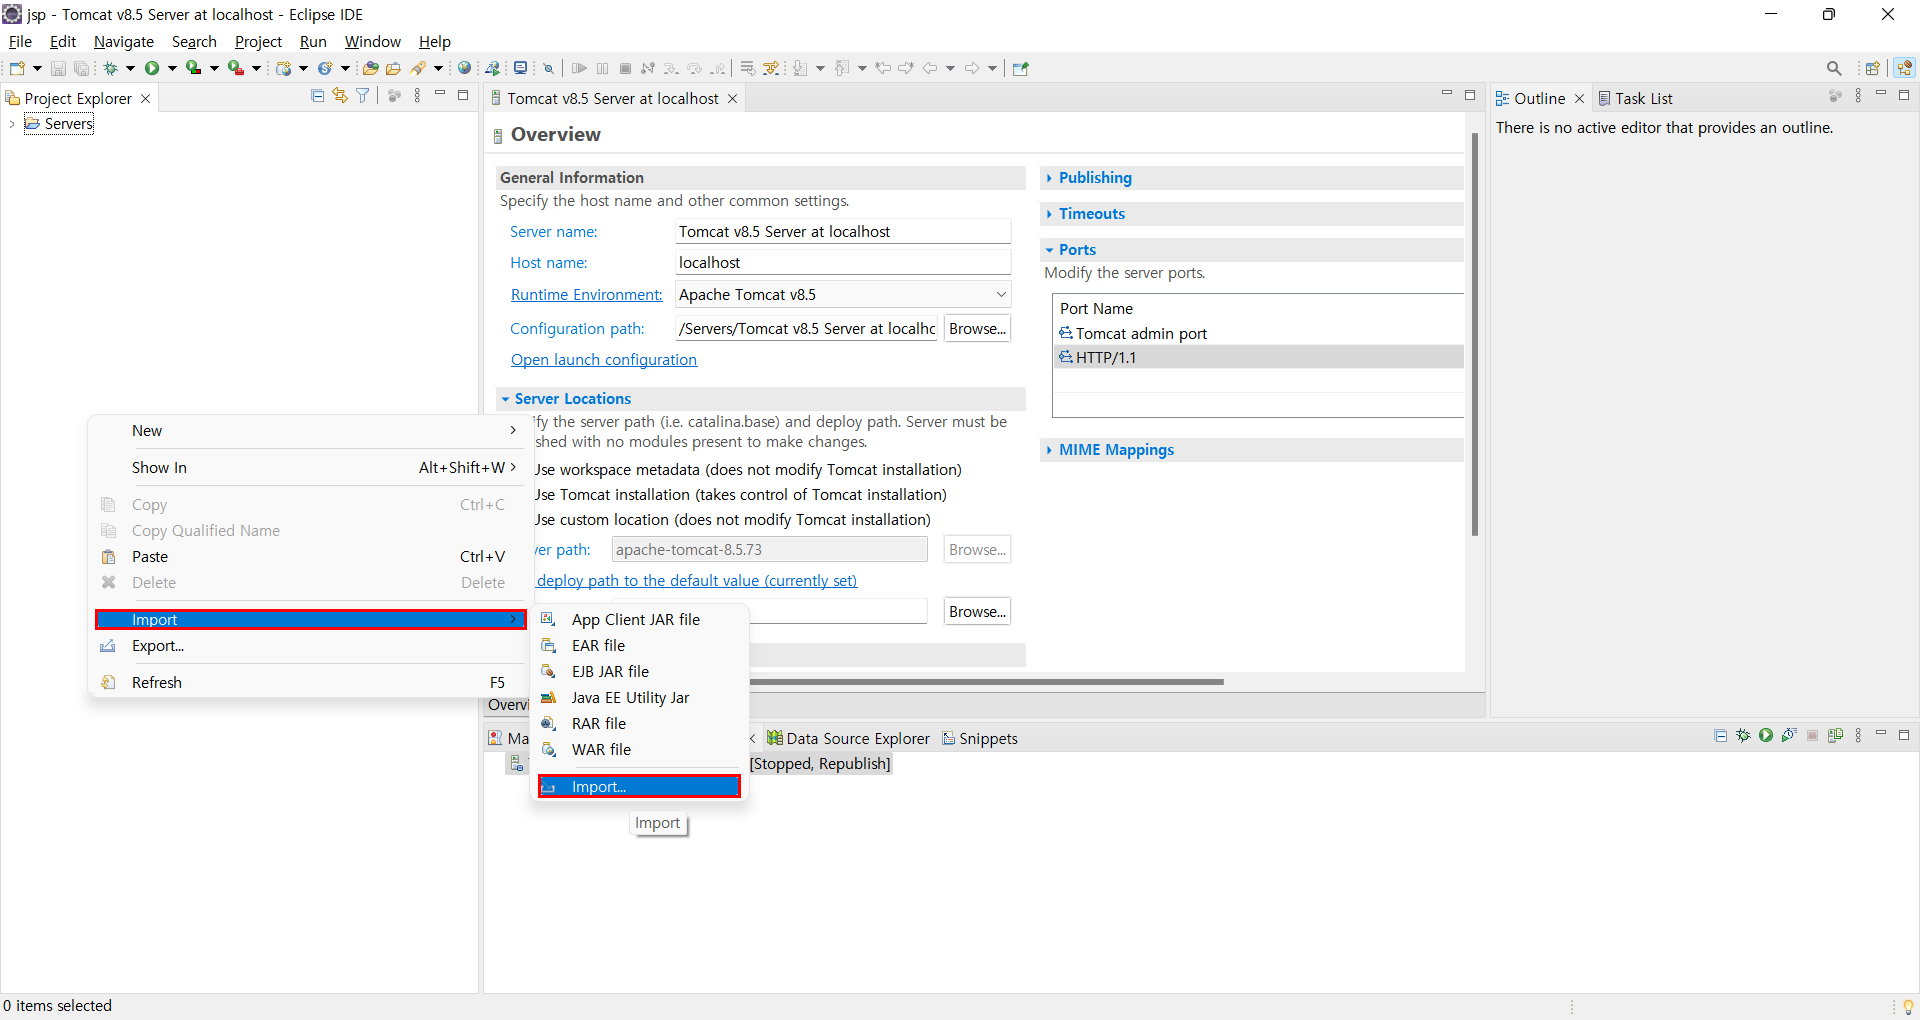Screen dimensions: 1920x1020
Task: Click the Save toolbar icon
Action: (x=58, y=68)
